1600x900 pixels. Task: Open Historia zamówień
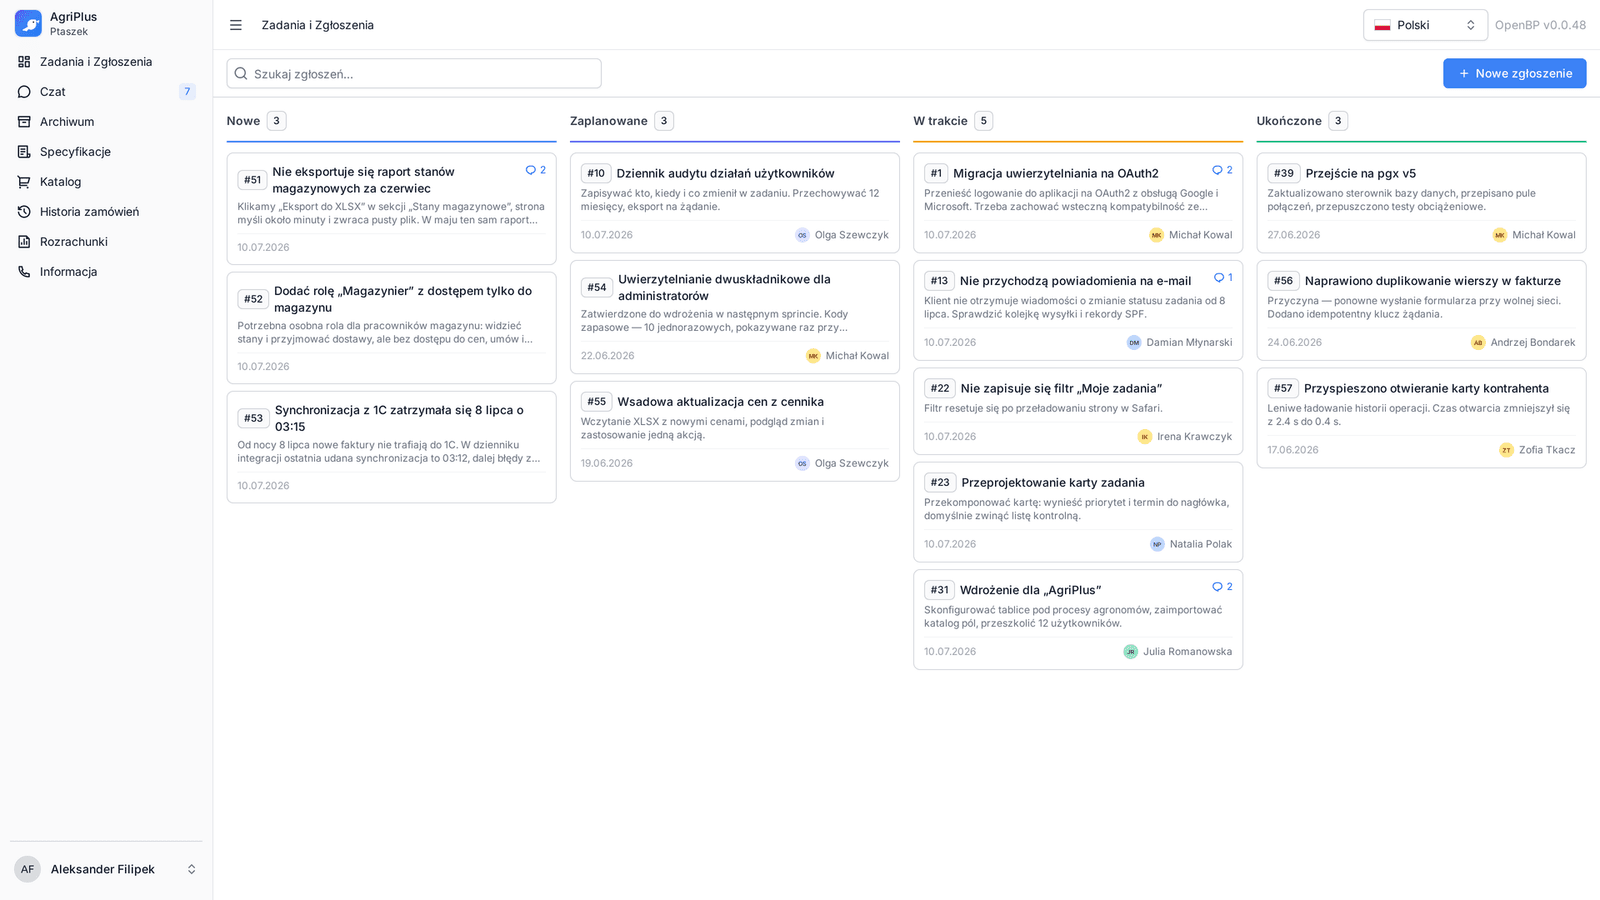(106, 212)
